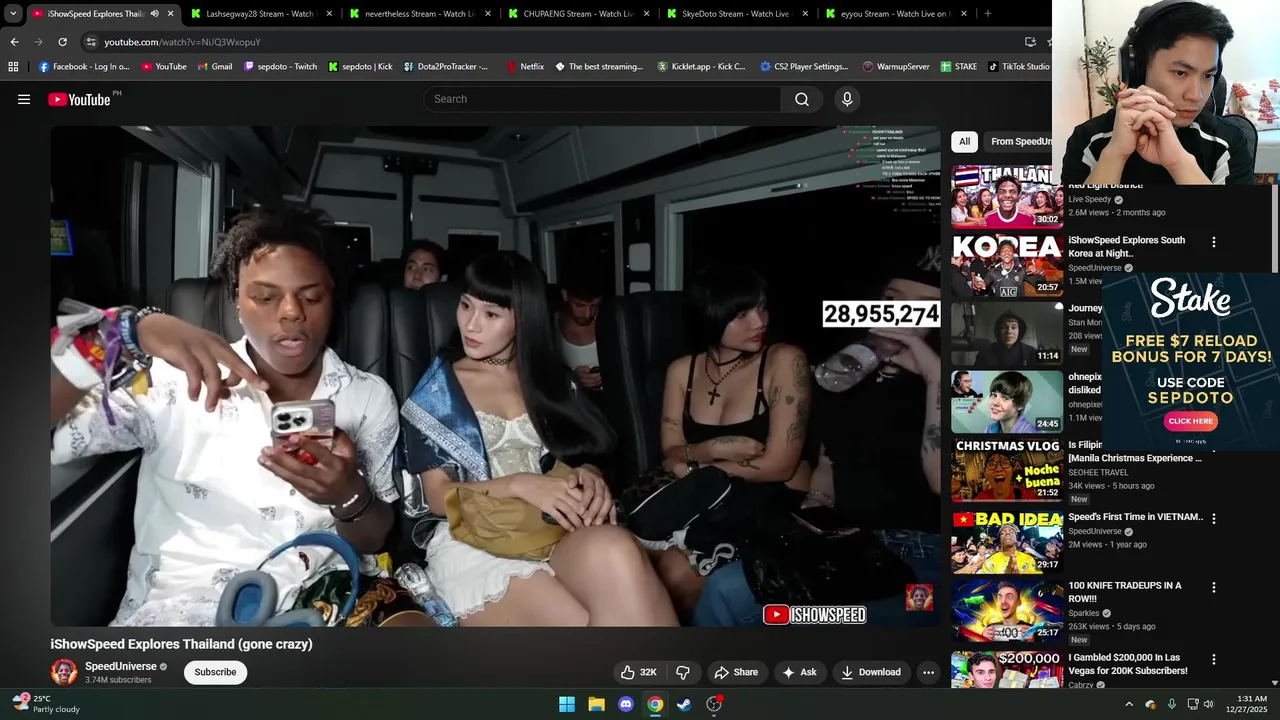Open Gmail bookmark
This screenshot has width=1280, height=720.
click(x=215, y=67)
